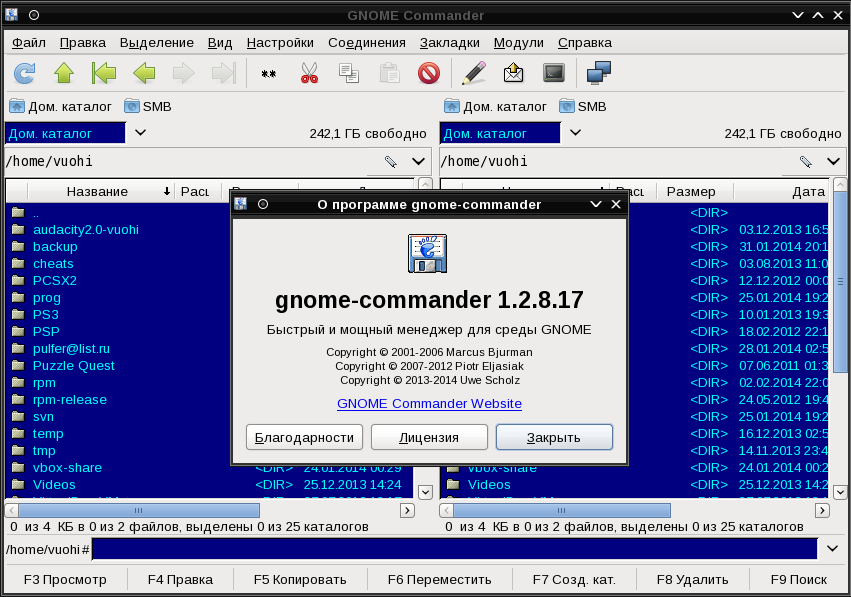
Task: Open right panel device dropdown arrow
Action: pos(574,133)
